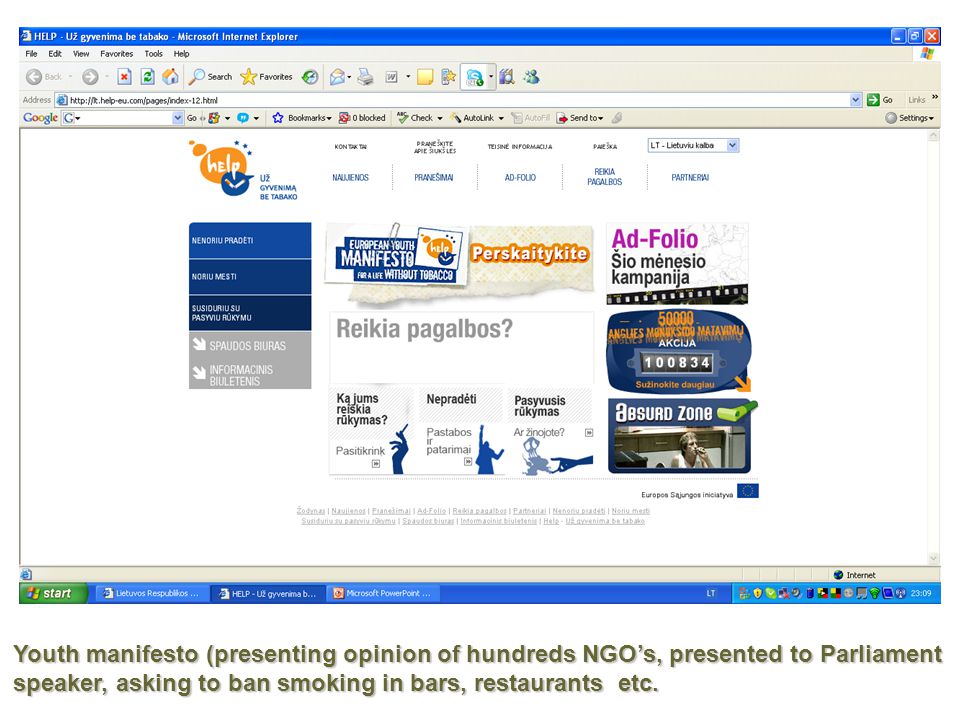Open Favorites star in toolbar

click(248, 77)
